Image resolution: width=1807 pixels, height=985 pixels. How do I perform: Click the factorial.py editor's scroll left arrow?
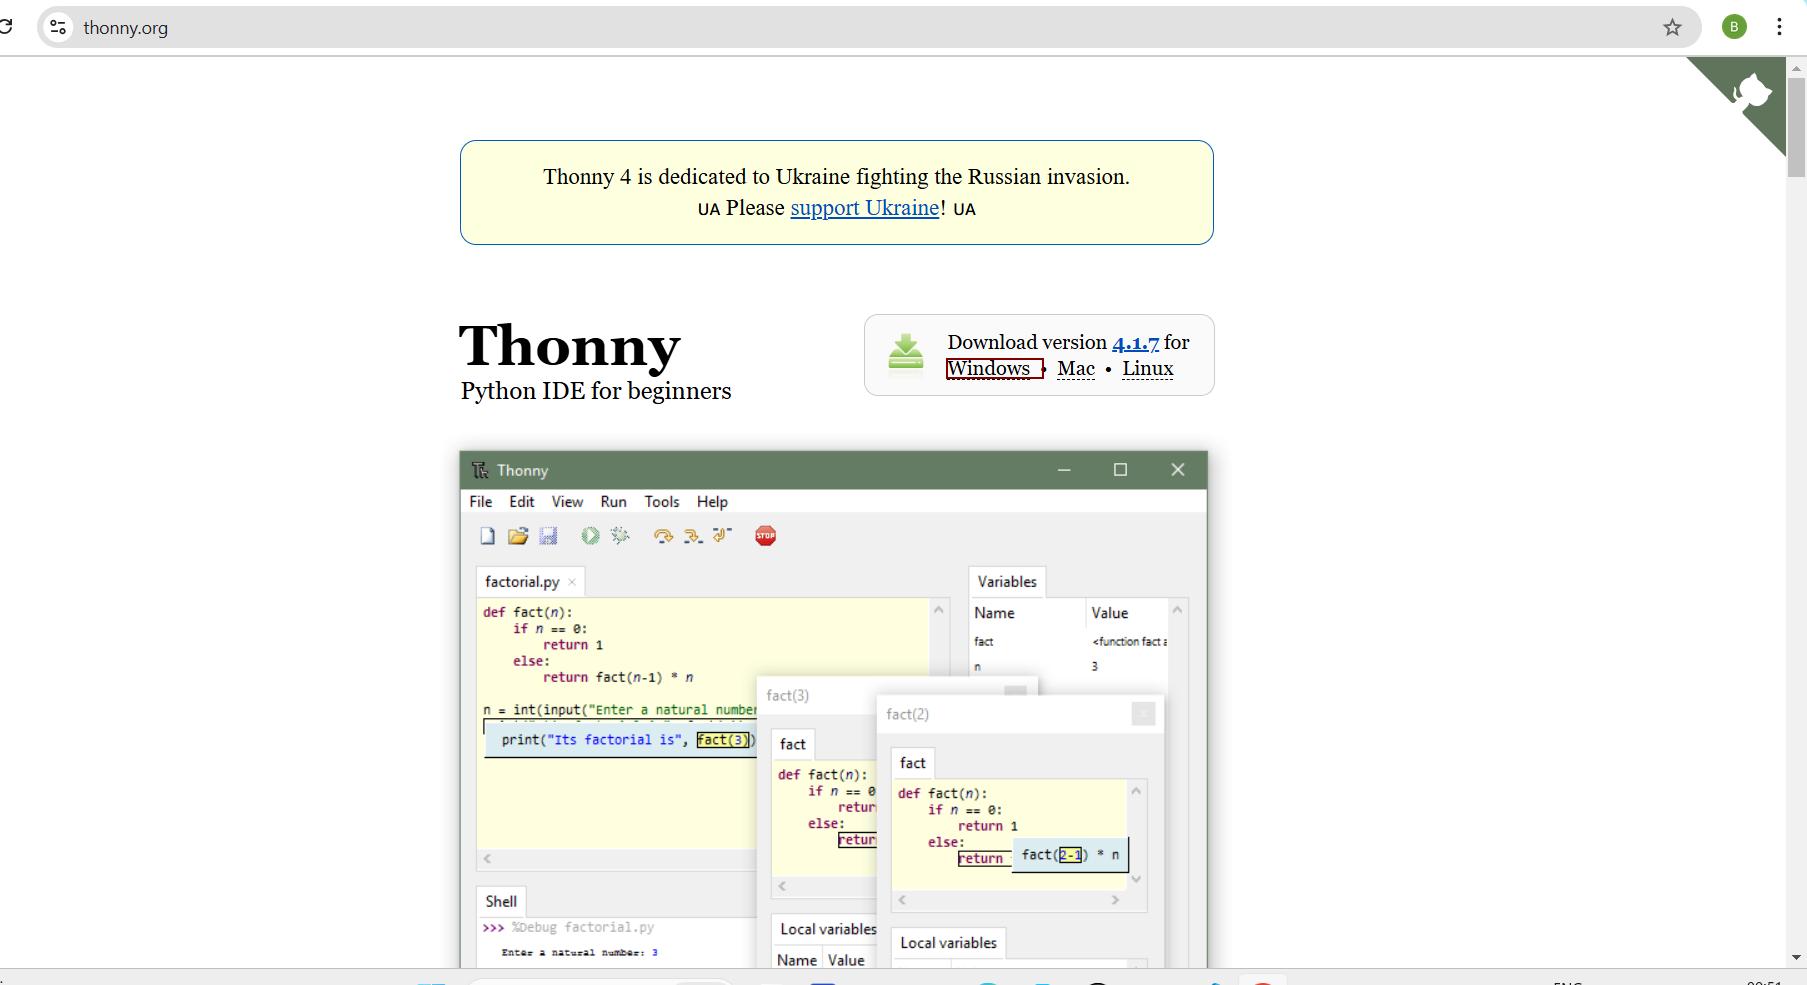(x=487, y=859)
